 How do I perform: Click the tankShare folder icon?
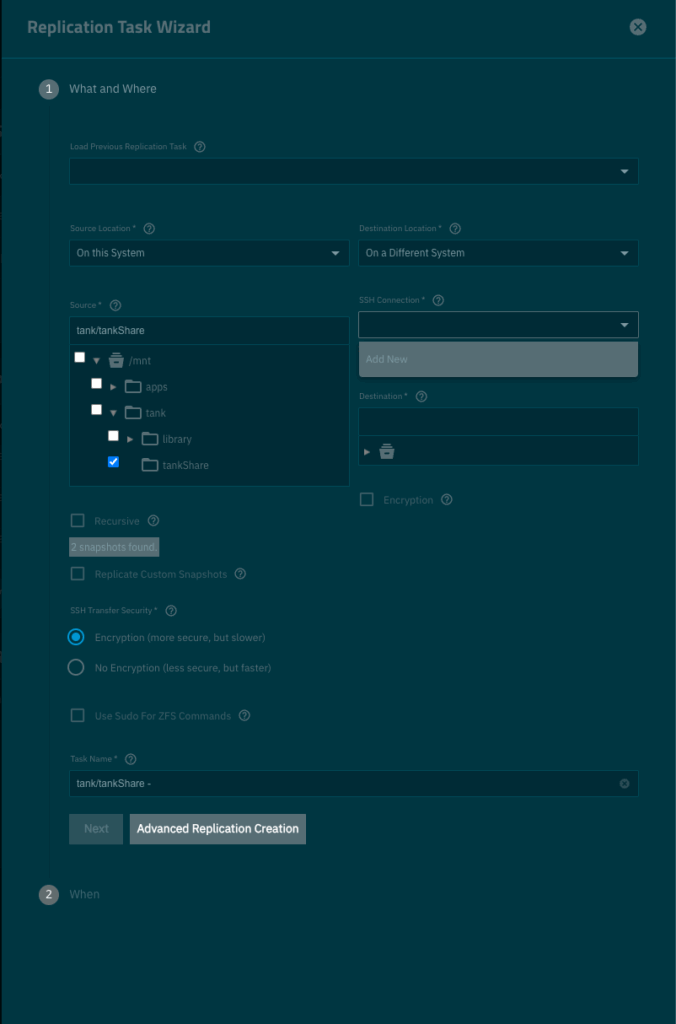pos(150,465)
